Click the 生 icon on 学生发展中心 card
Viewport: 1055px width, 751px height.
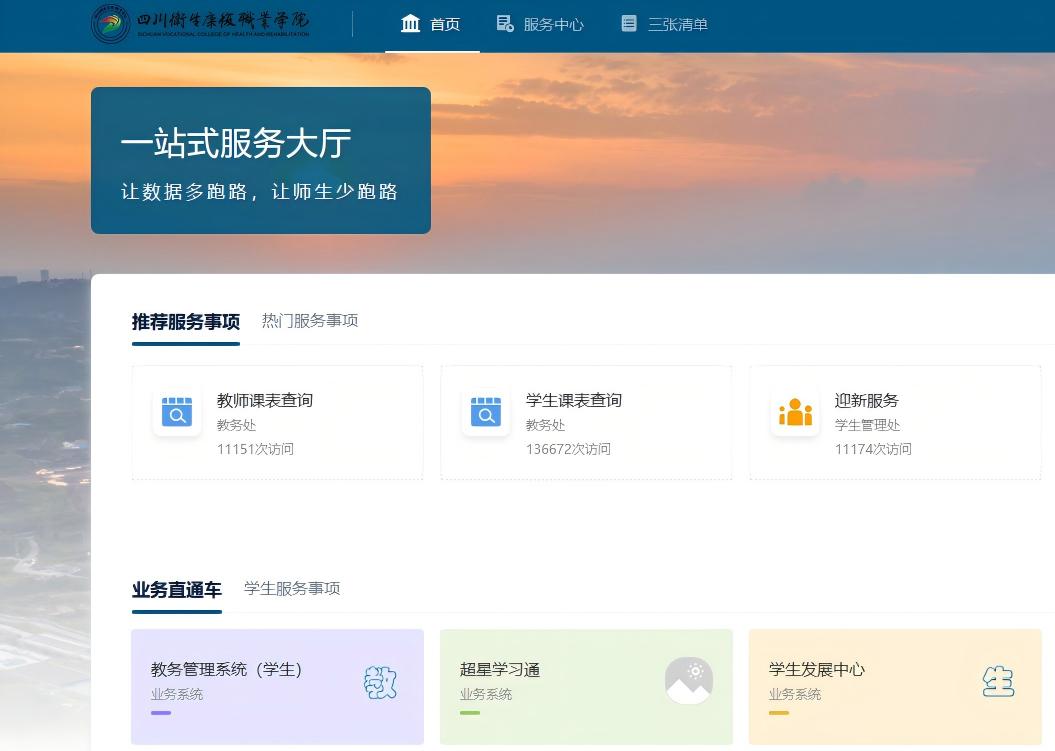997,682
